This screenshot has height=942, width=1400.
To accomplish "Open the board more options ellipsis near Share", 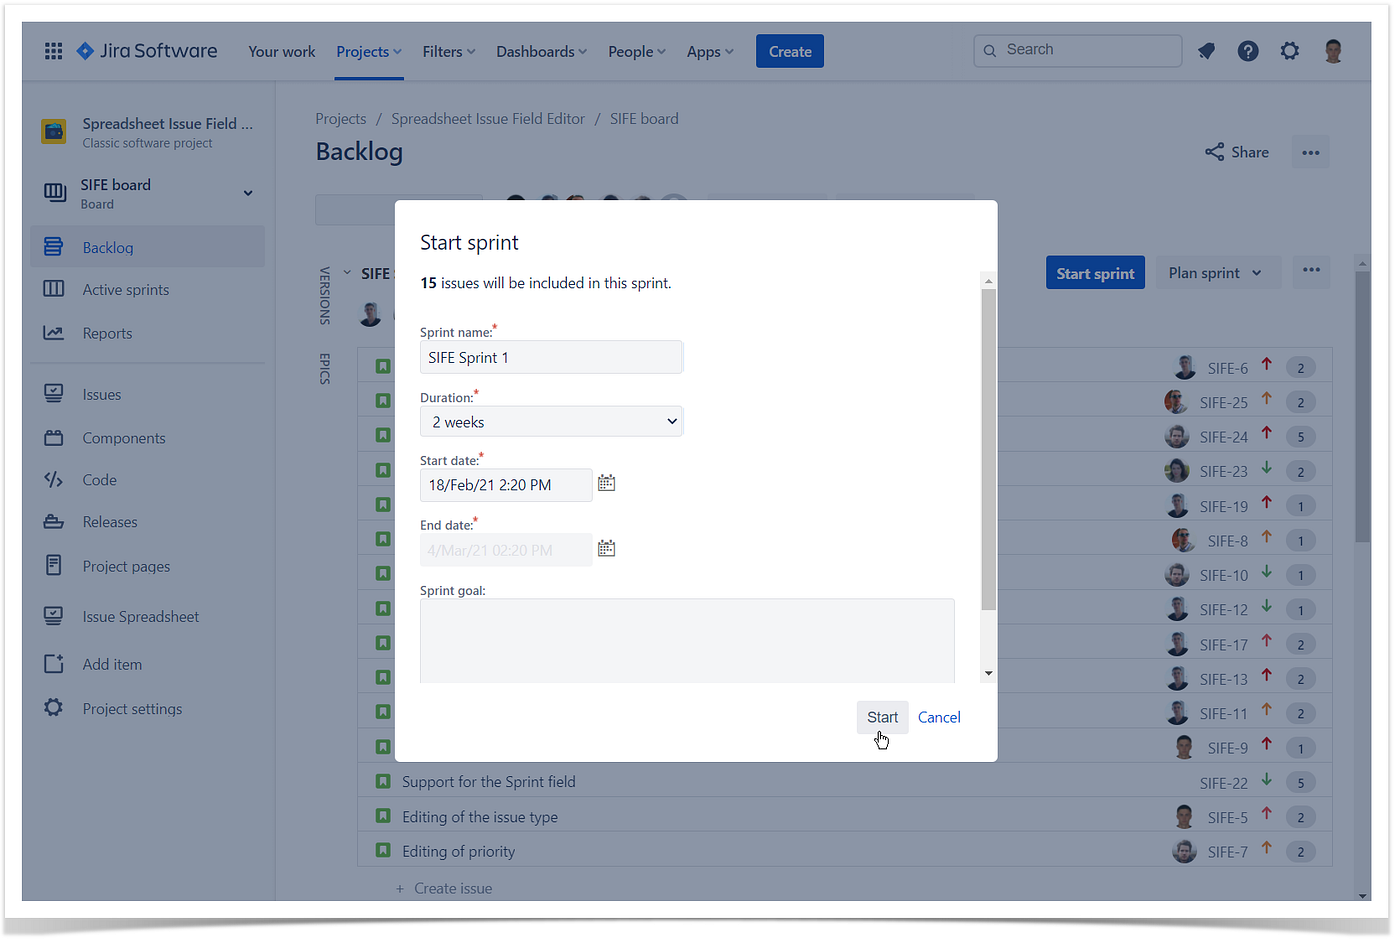I will 1311,152.
